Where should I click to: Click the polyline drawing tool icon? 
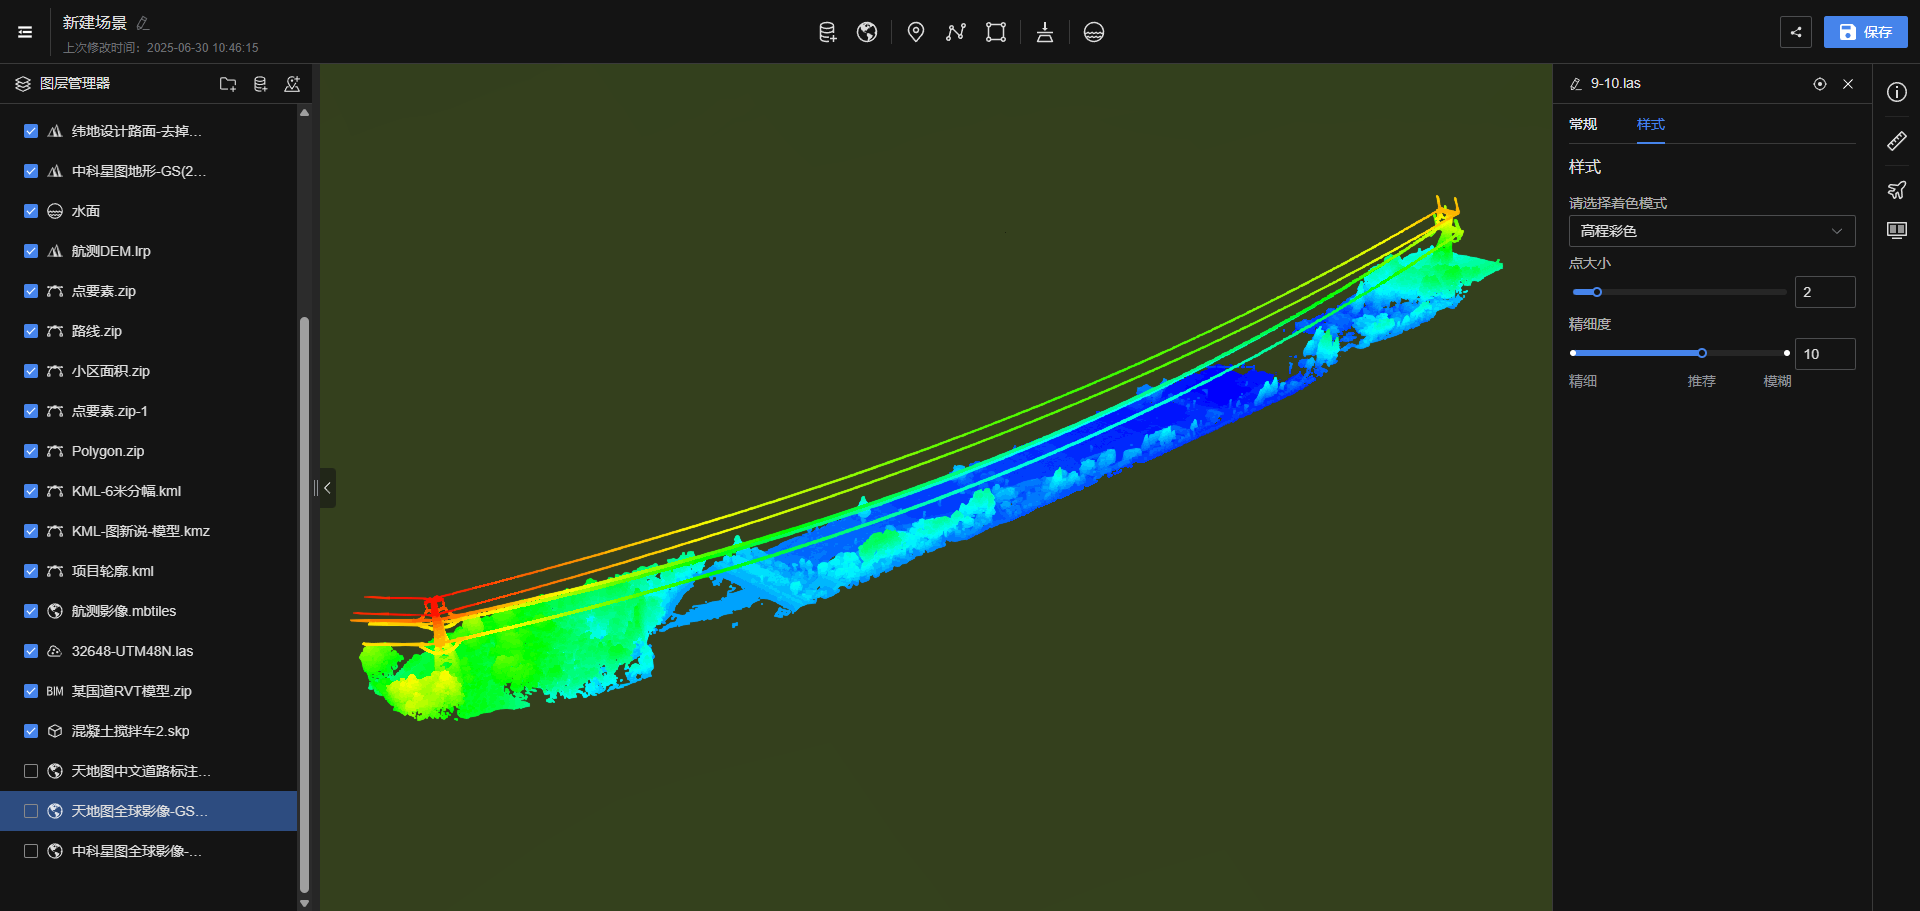pyautogui.click(x=956, y=32)
